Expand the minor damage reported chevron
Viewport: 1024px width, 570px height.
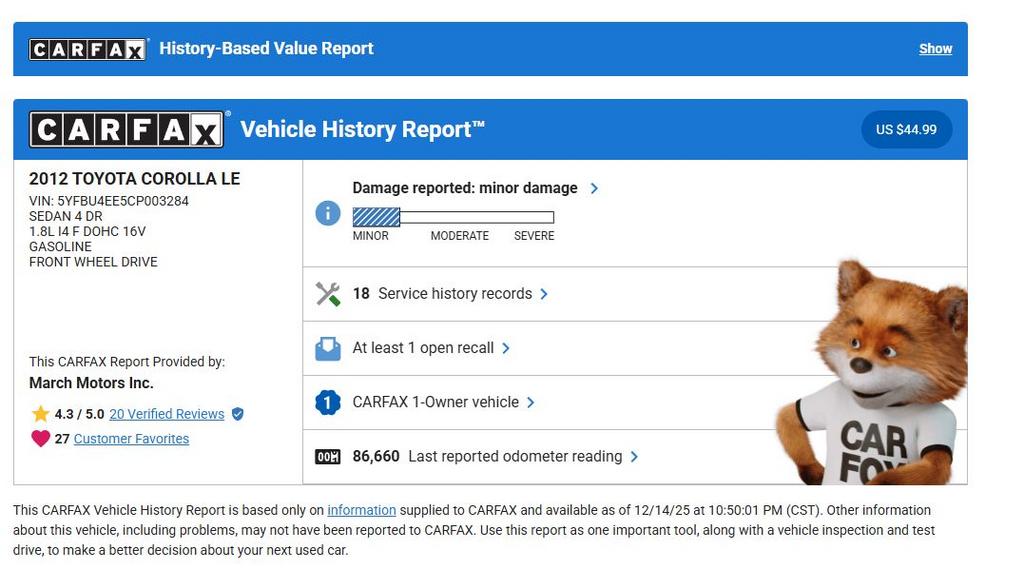click(x=594, y=188)
